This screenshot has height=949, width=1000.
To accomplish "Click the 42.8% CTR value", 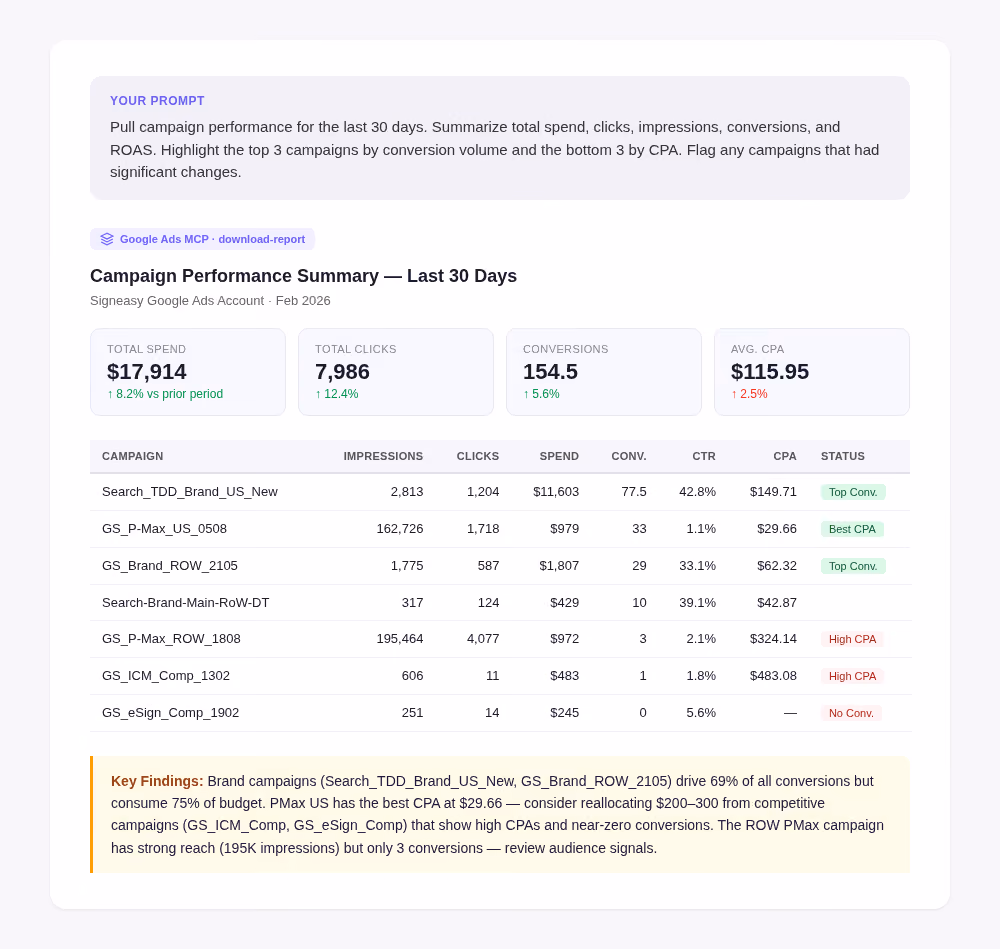I will coord(697,492).
